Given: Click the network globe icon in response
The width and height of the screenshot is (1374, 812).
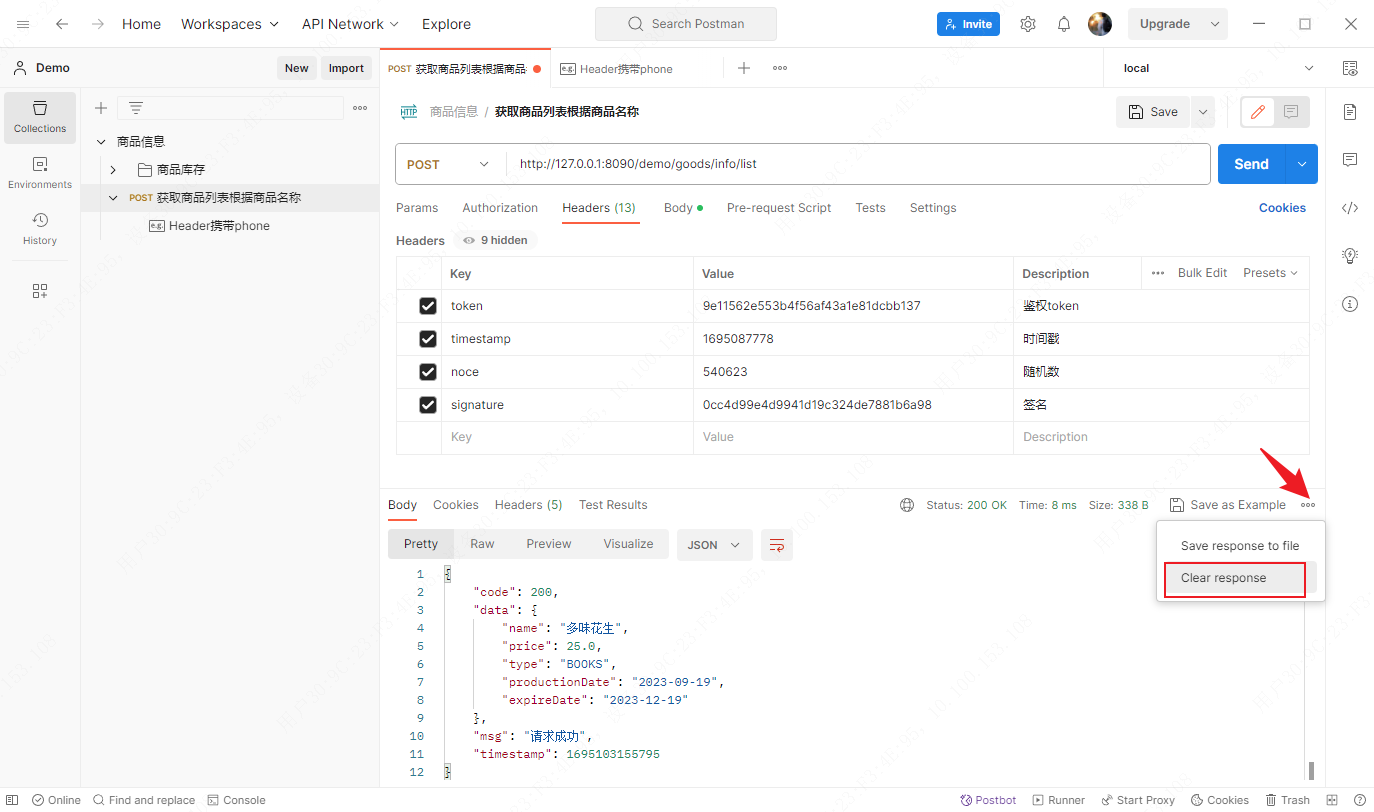Looking at the screenshot, I should (x=907, y=505).
